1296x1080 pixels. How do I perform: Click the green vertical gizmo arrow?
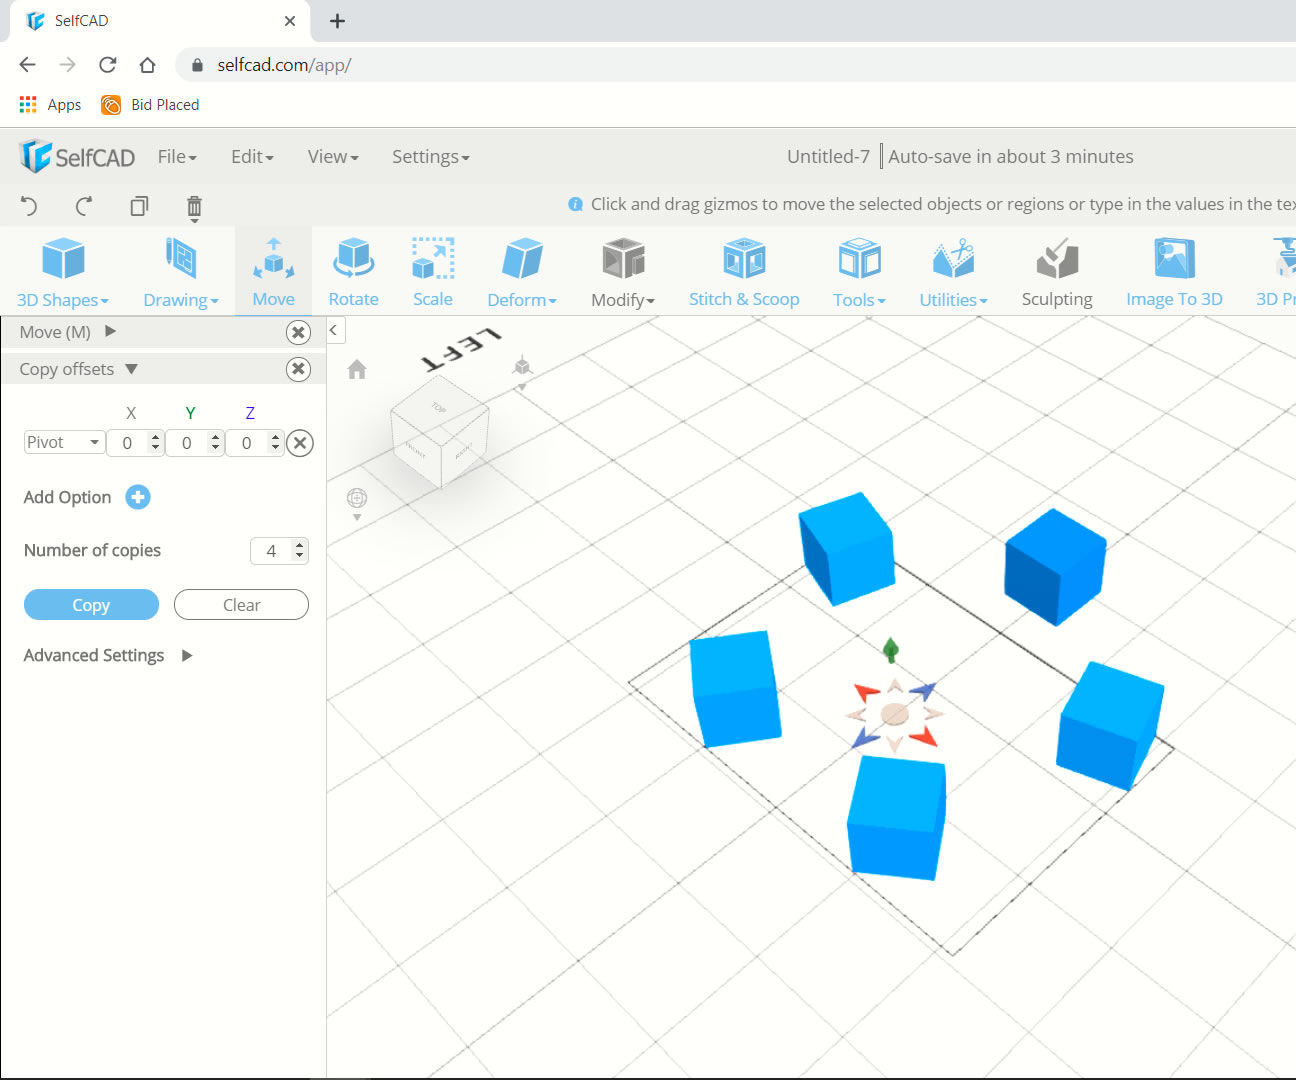click(x=891, y=650)
